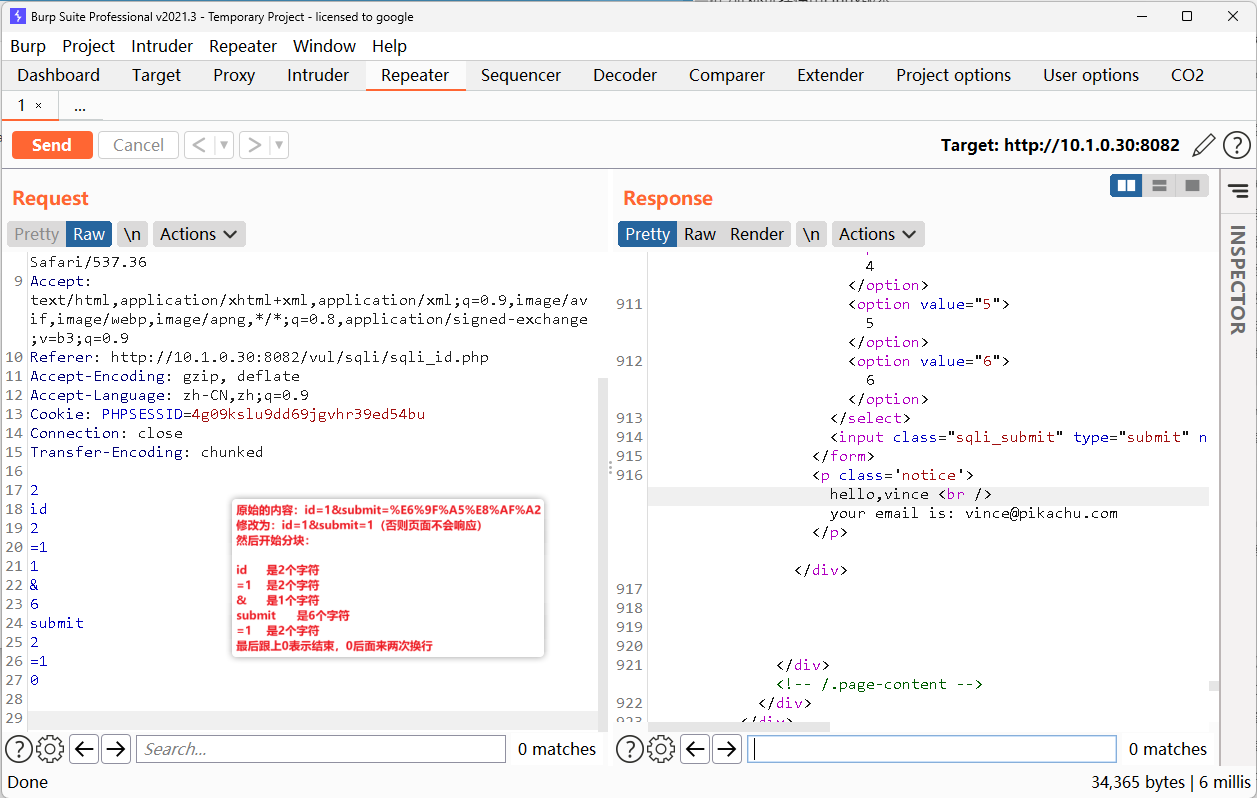The width and height of the screenshot is (1257, 798).
Task: Switch response to Render view
Action: click(x=757, y=234)
